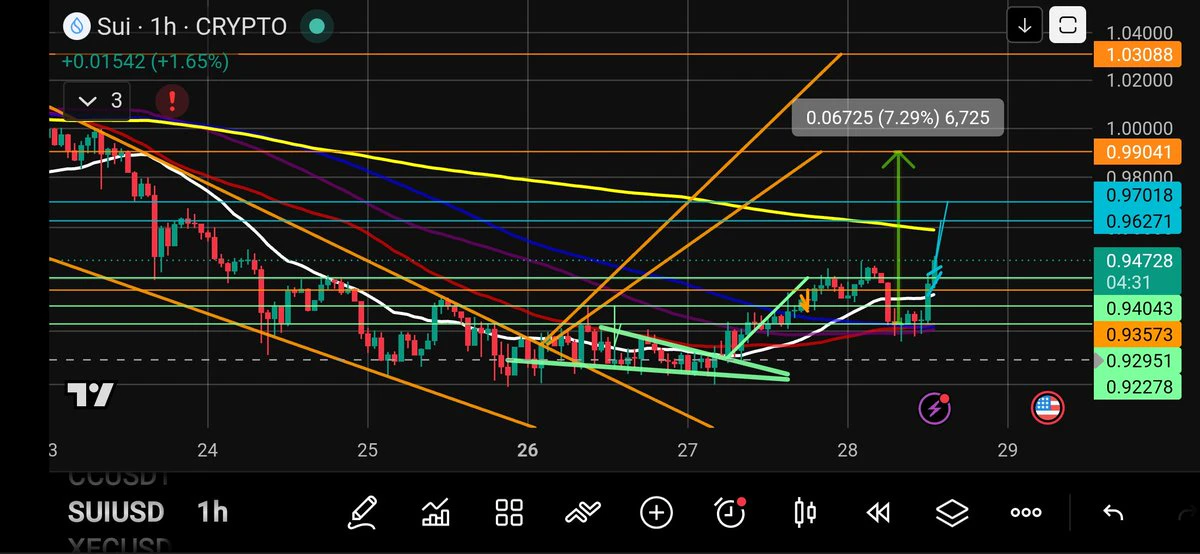Click the US flag economic event marker
The width and height of the screenshot is (1200, 554).
pos(1047,406)
